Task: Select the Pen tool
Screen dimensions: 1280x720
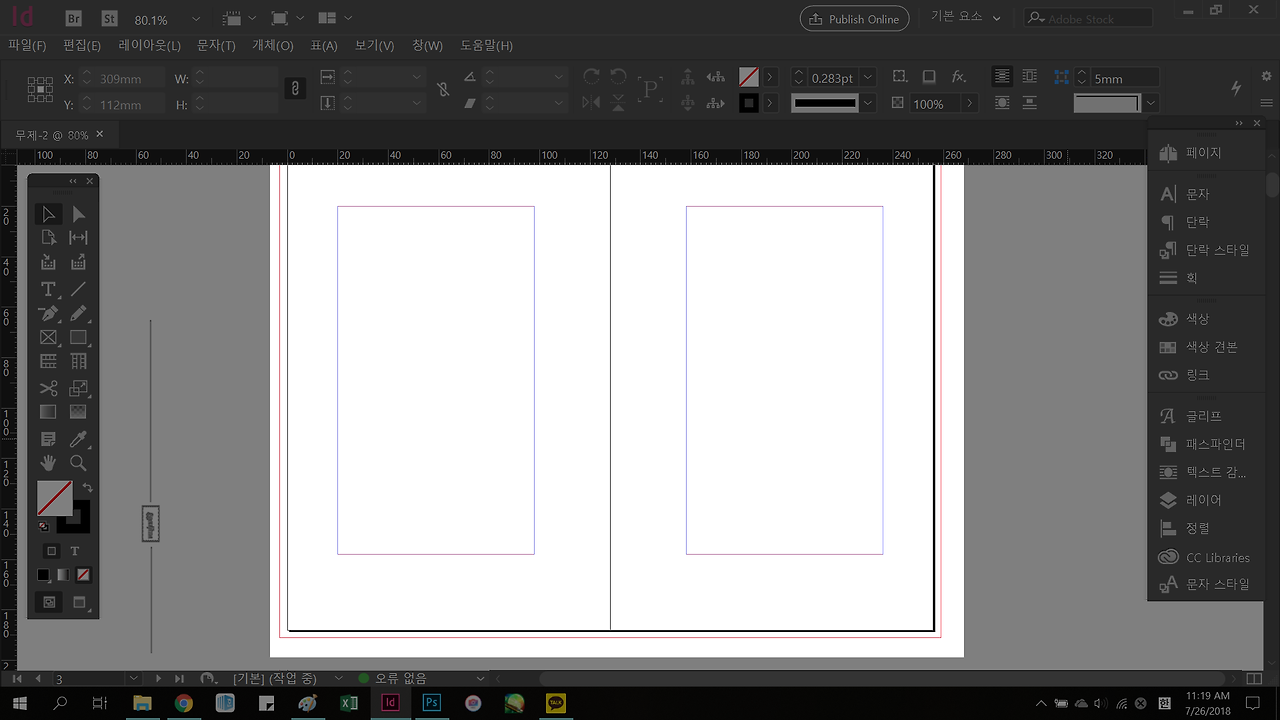Action: pos(47,314)
